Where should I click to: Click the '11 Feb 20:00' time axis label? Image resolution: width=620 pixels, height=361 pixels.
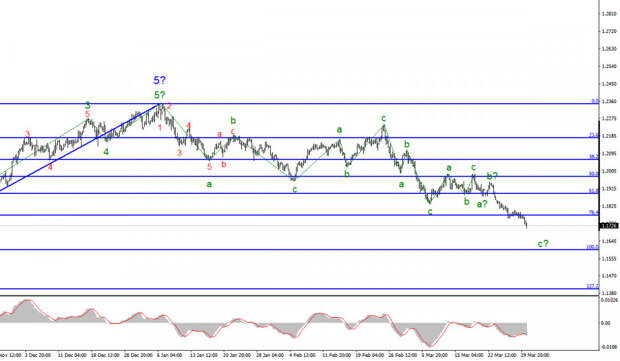point(336,355)
